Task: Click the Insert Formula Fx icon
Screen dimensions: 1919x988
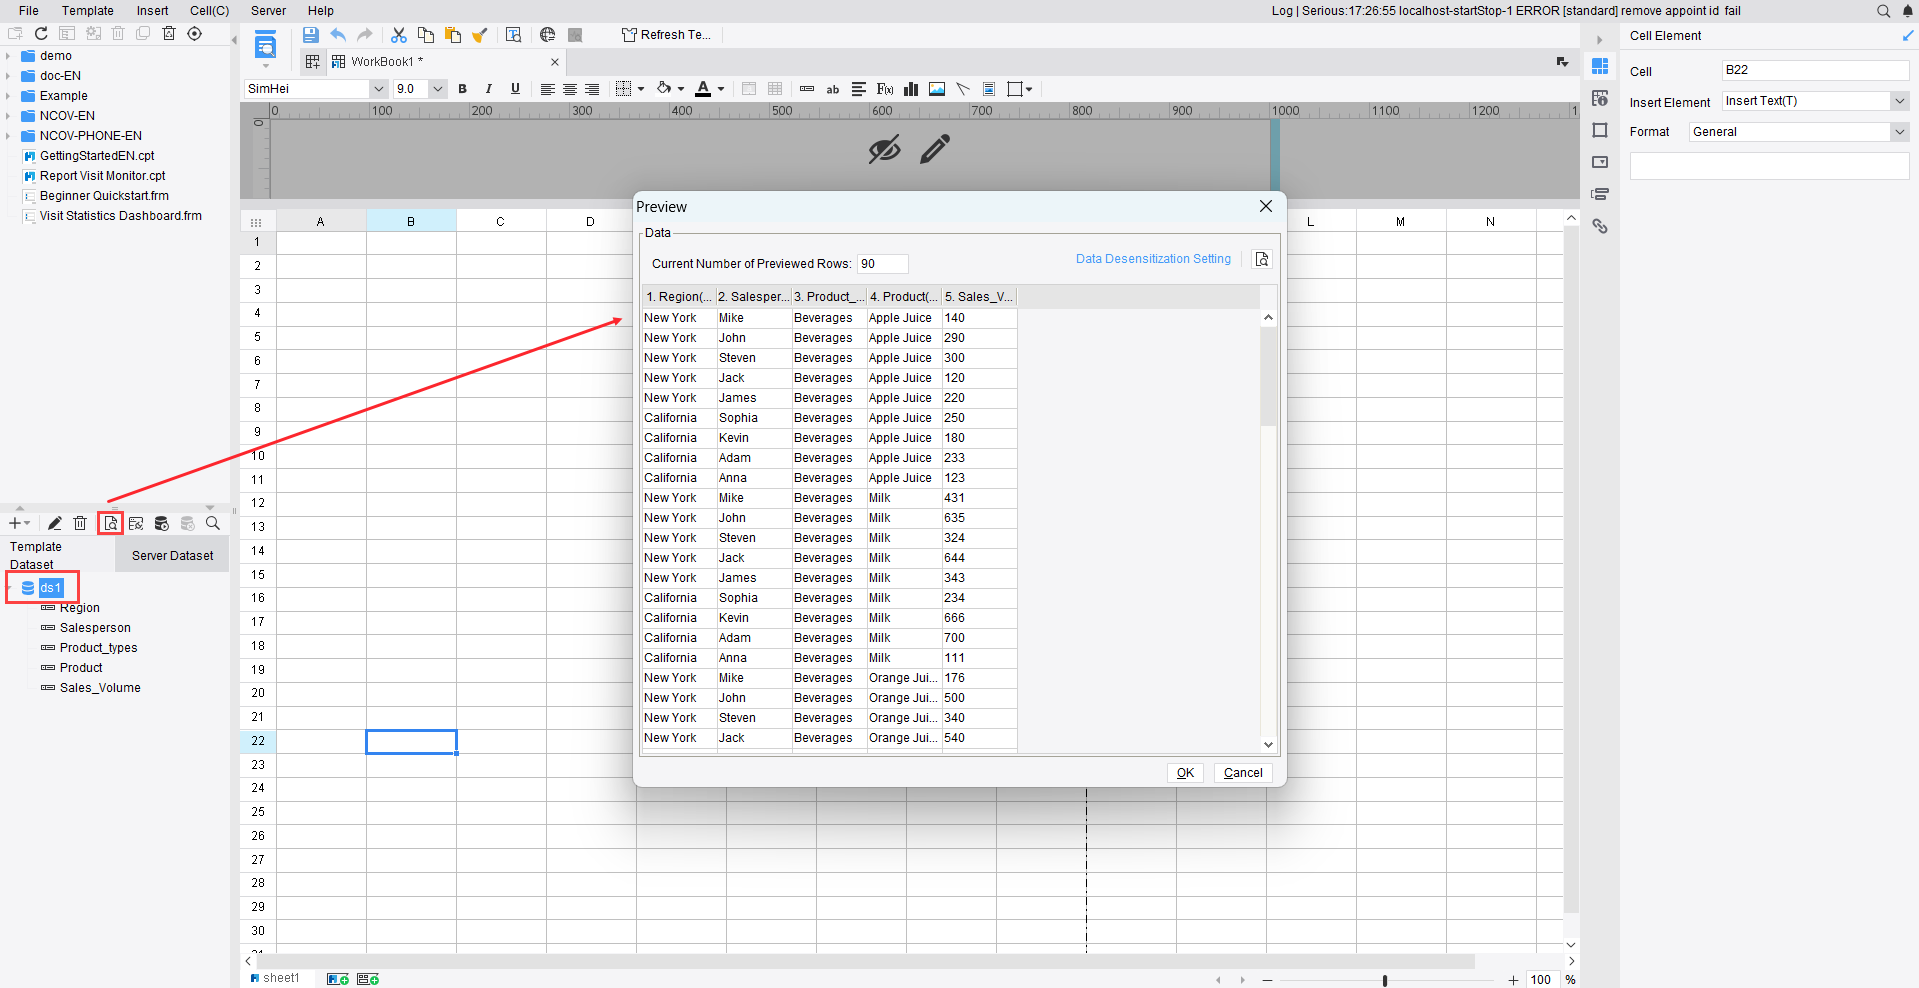Action: [x=884, y=89]
